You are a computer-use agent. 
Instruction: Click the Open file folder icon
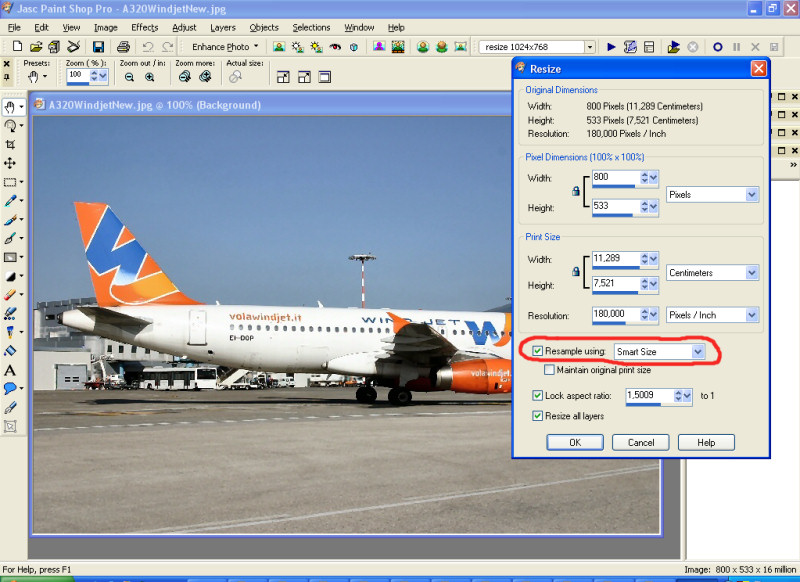36,47
